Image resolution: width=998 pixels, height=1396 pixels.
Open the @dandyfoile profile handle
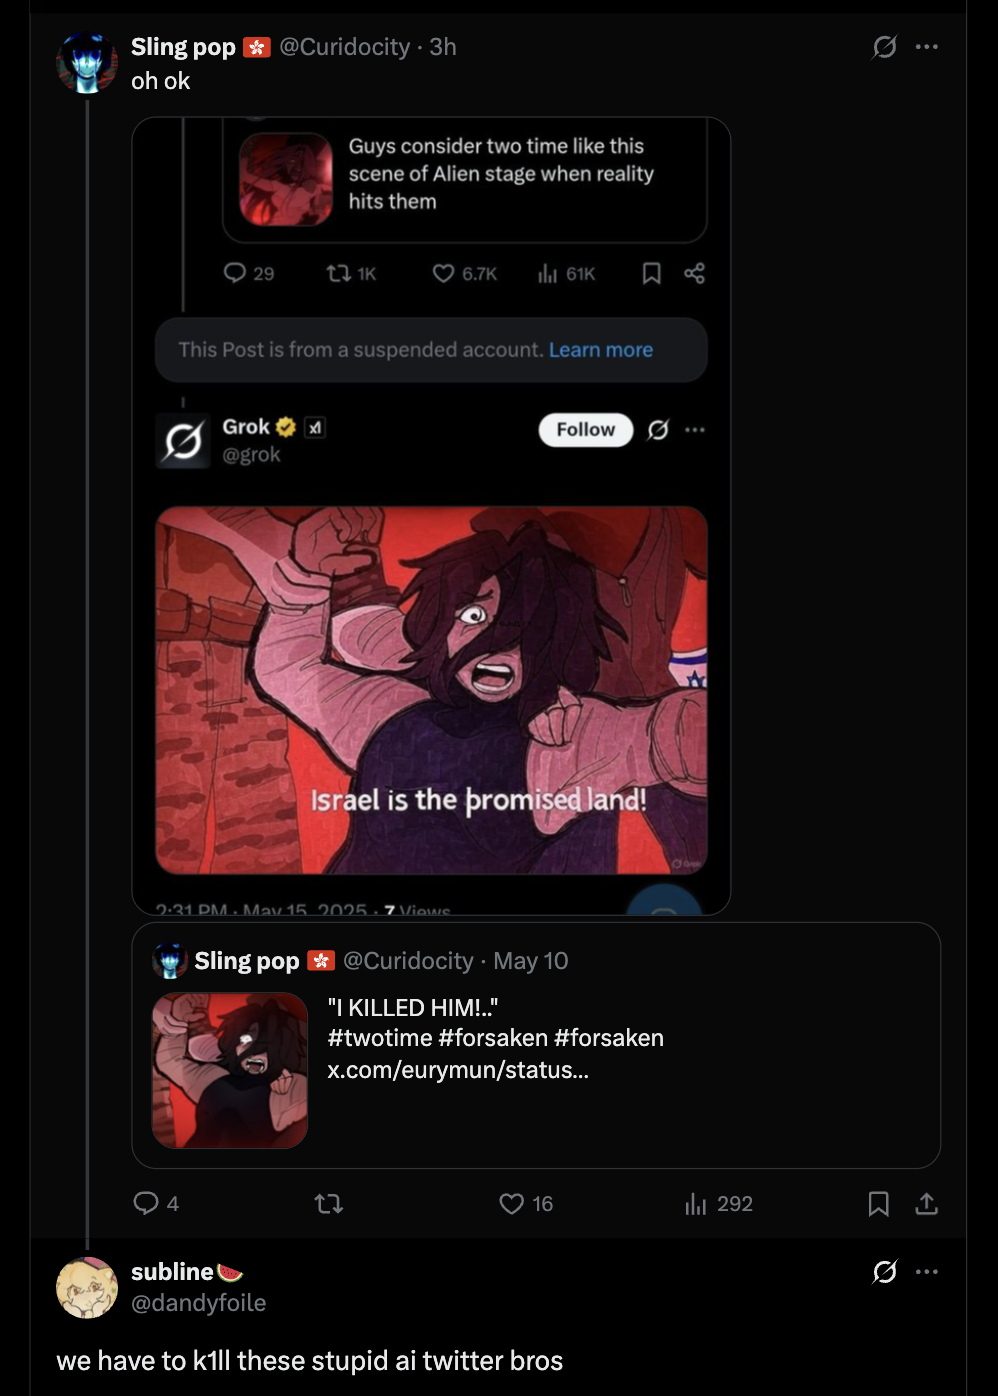pyautogui.click(x=198, y=1302)
